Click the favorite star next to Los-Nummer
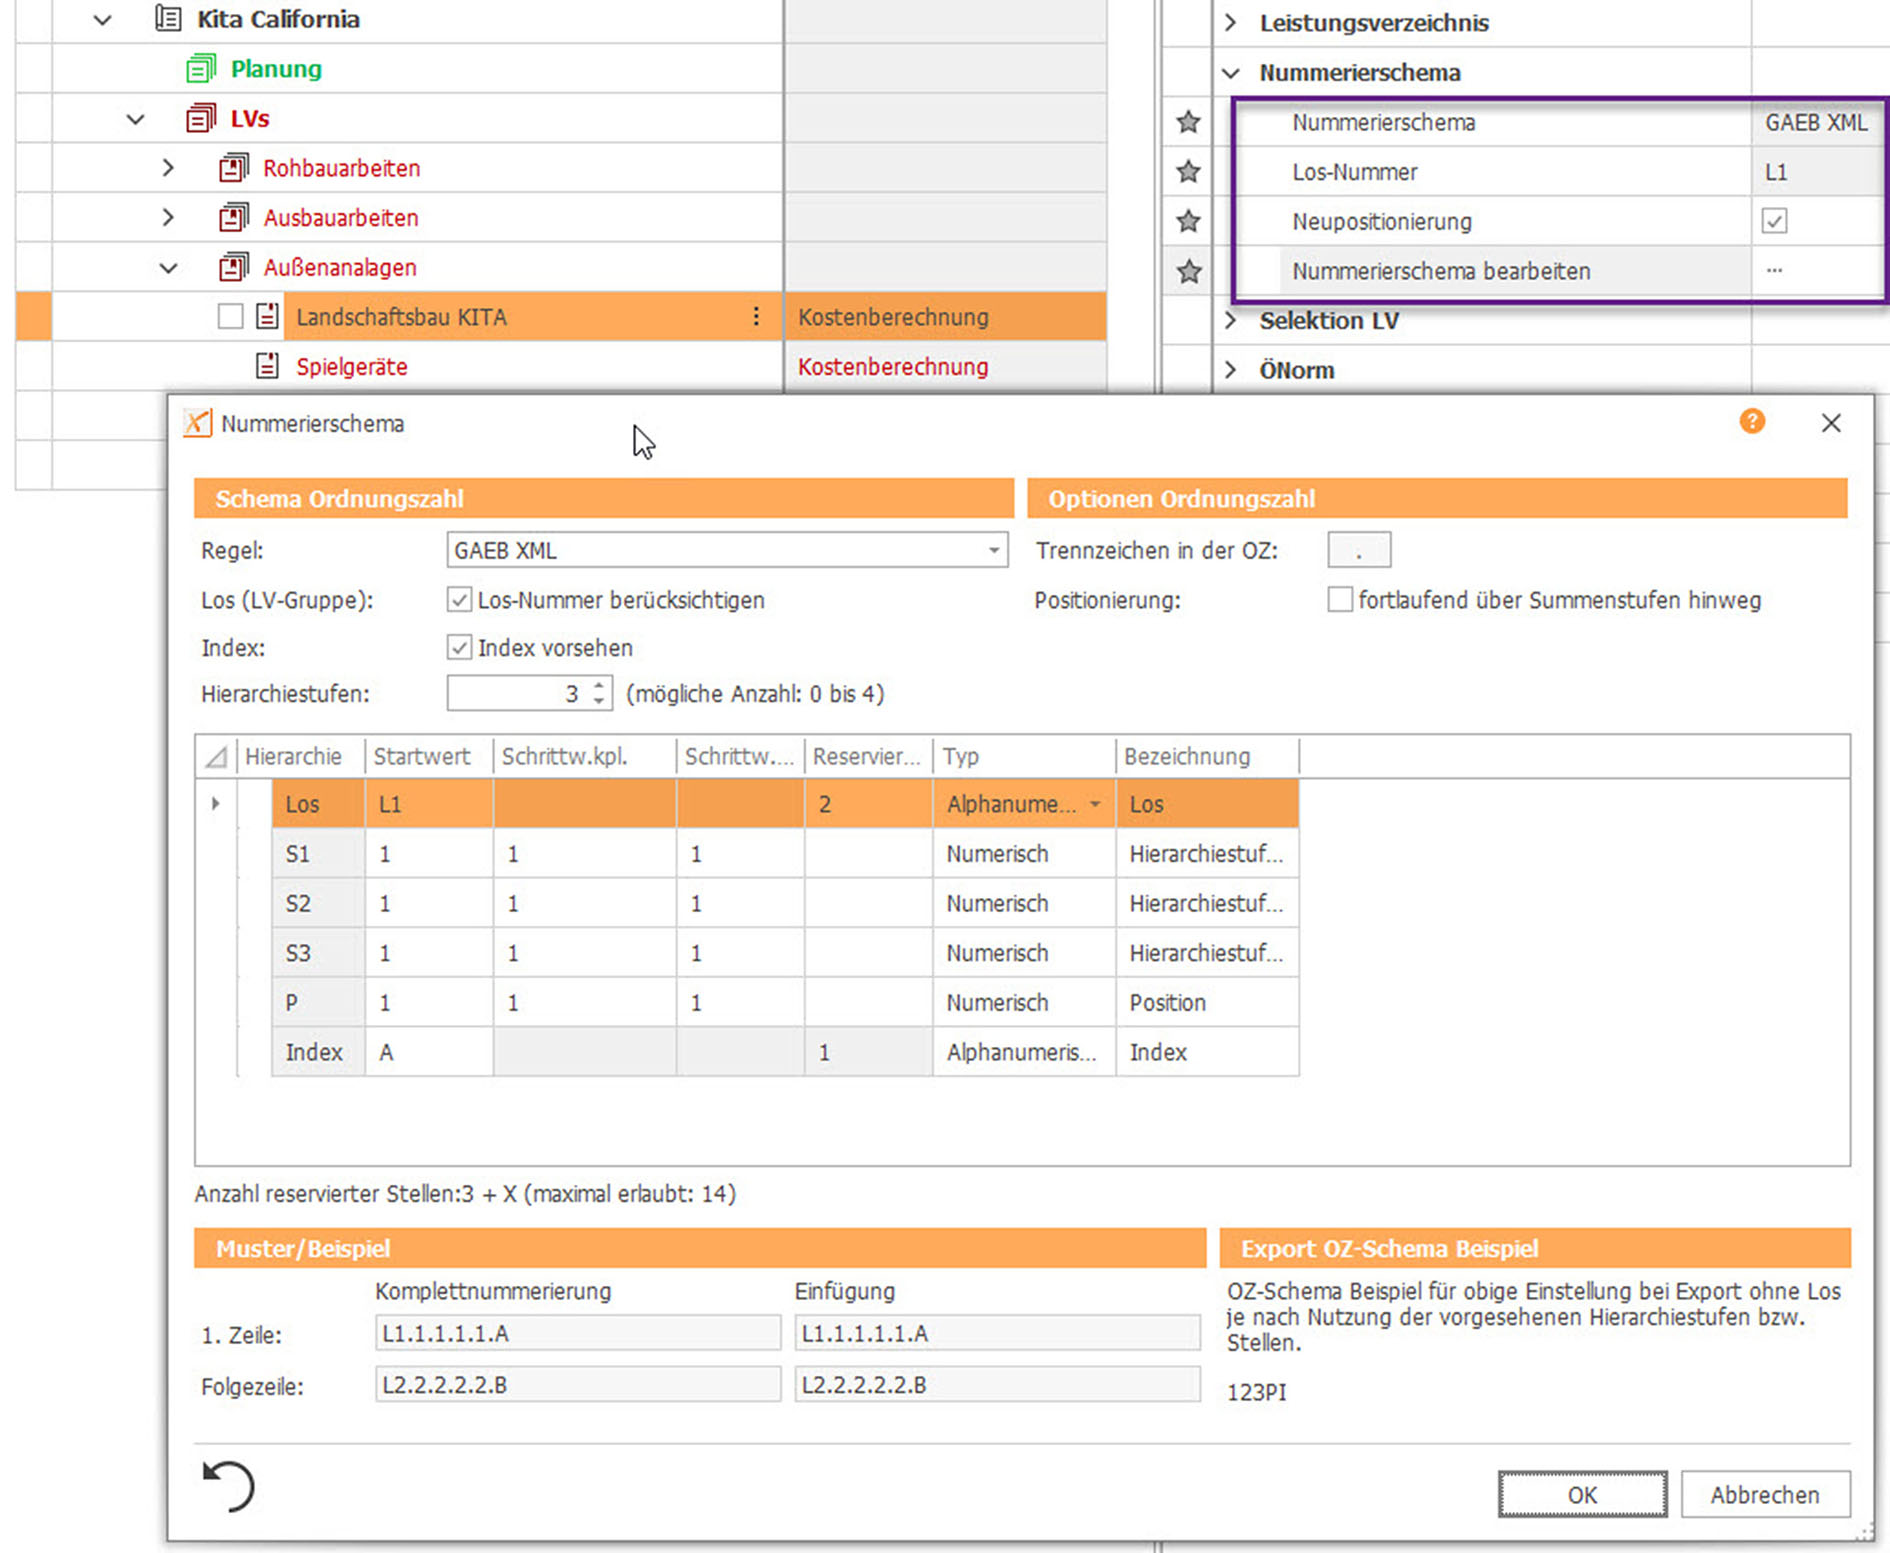This screenshot has height=1553, width=1890. [x=1188, y=172]
